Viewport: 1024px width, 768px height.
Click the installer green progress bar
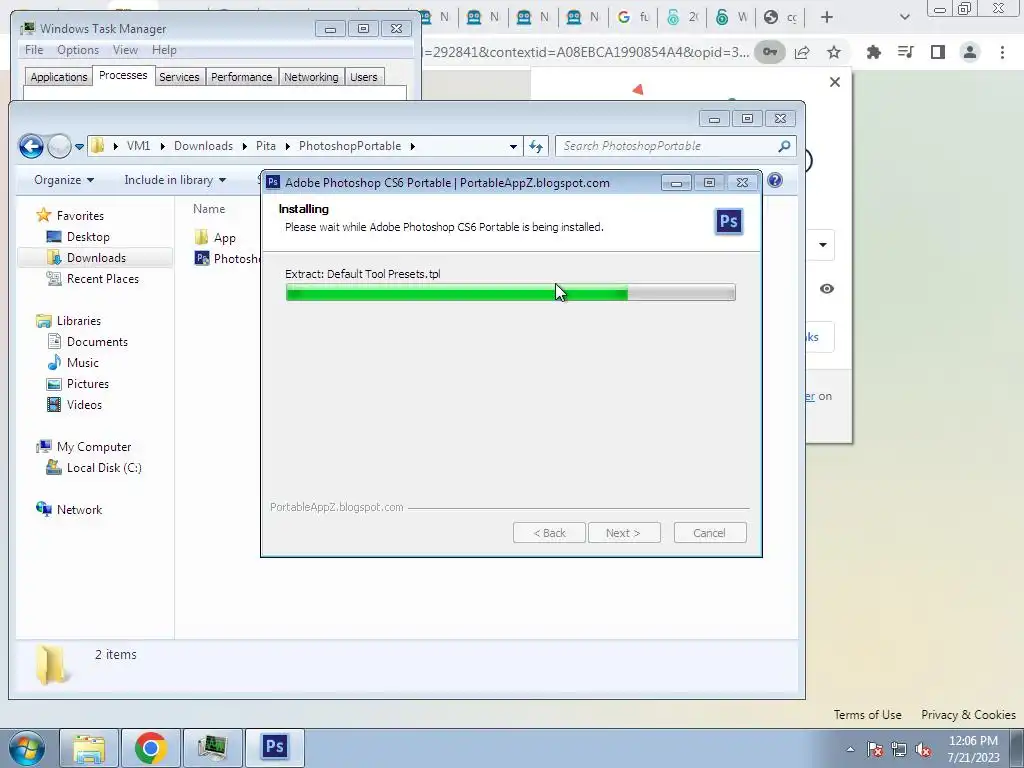[511, 293]
